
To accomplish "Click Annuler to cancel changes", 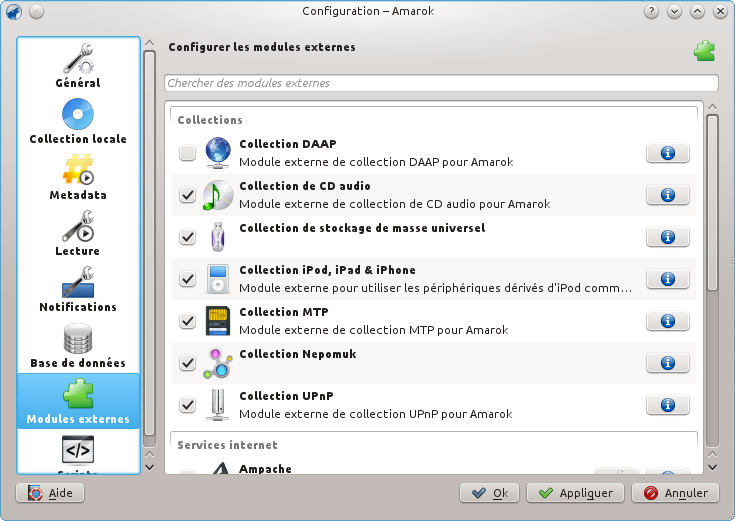I will pyautogui.click(x=675, y=493).
